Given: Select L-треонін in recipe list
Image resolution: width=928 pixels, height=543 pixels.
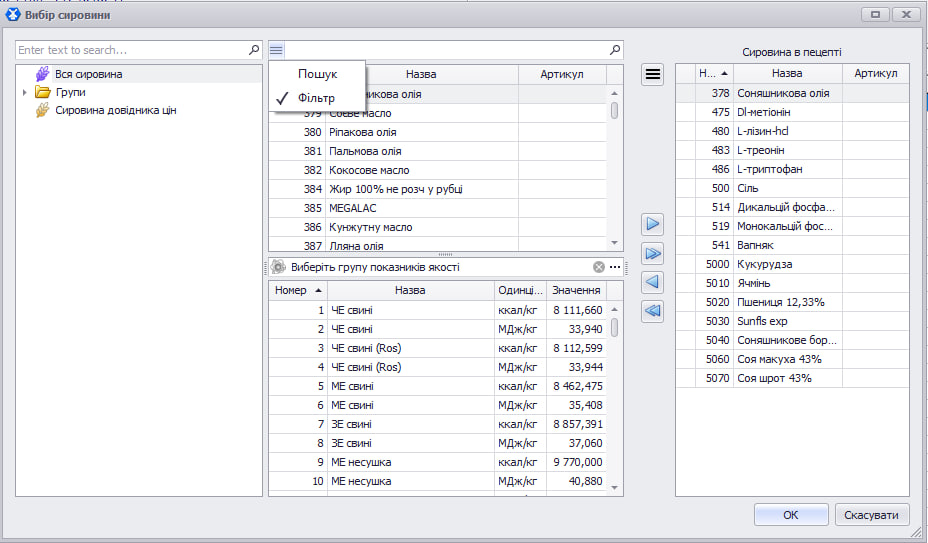Looking at the screenshot, I should pyautogui.click(x=792, y=150).
